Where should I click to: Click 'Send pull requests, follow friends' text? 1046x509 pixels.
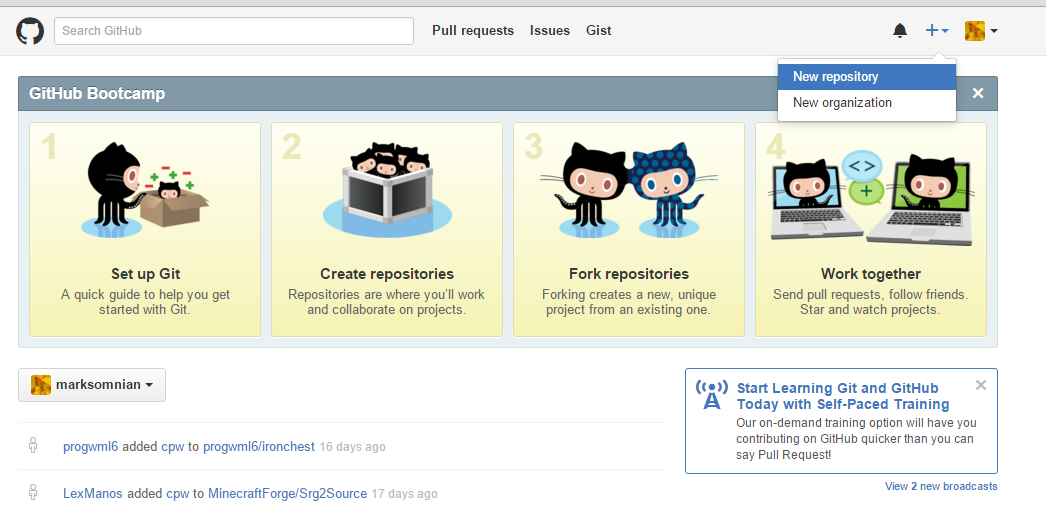click(x=871, y=302)
